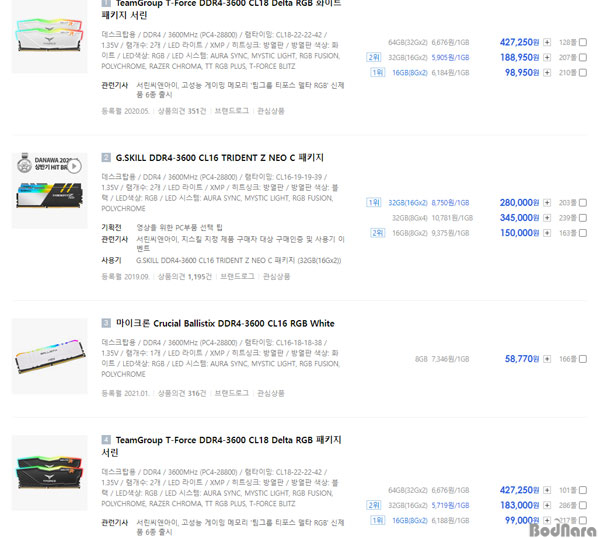Viewport: 600px width, 540px height.
Task: Play the G.SKILL Trident Z product video
Action: [74, 166]
